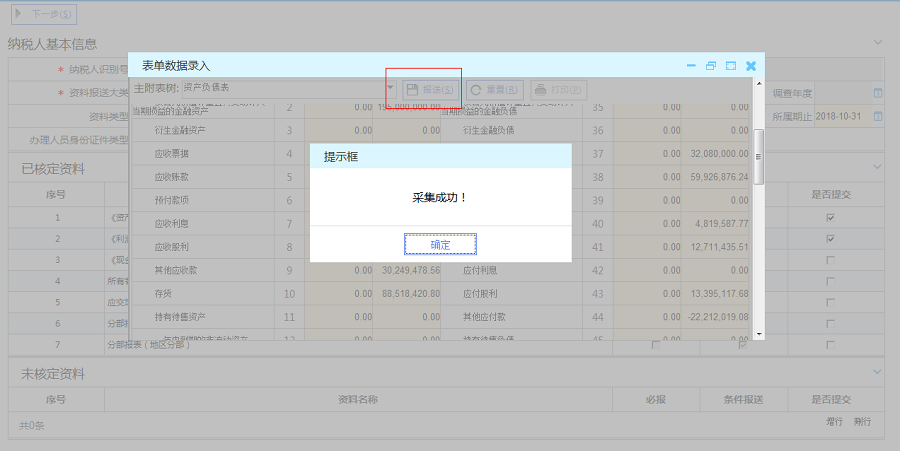The width and height of the screenshot is (900, 451).
Task: Select the 持有待售资产 row label
Action: point(180,317)
